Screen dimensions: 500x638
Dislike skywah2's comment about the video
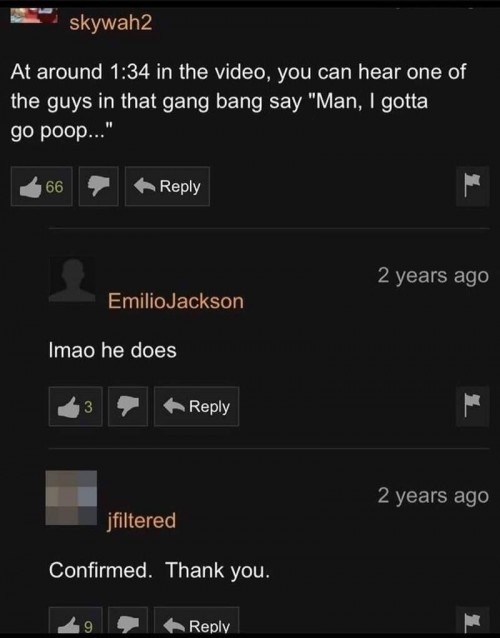(98, 186)
